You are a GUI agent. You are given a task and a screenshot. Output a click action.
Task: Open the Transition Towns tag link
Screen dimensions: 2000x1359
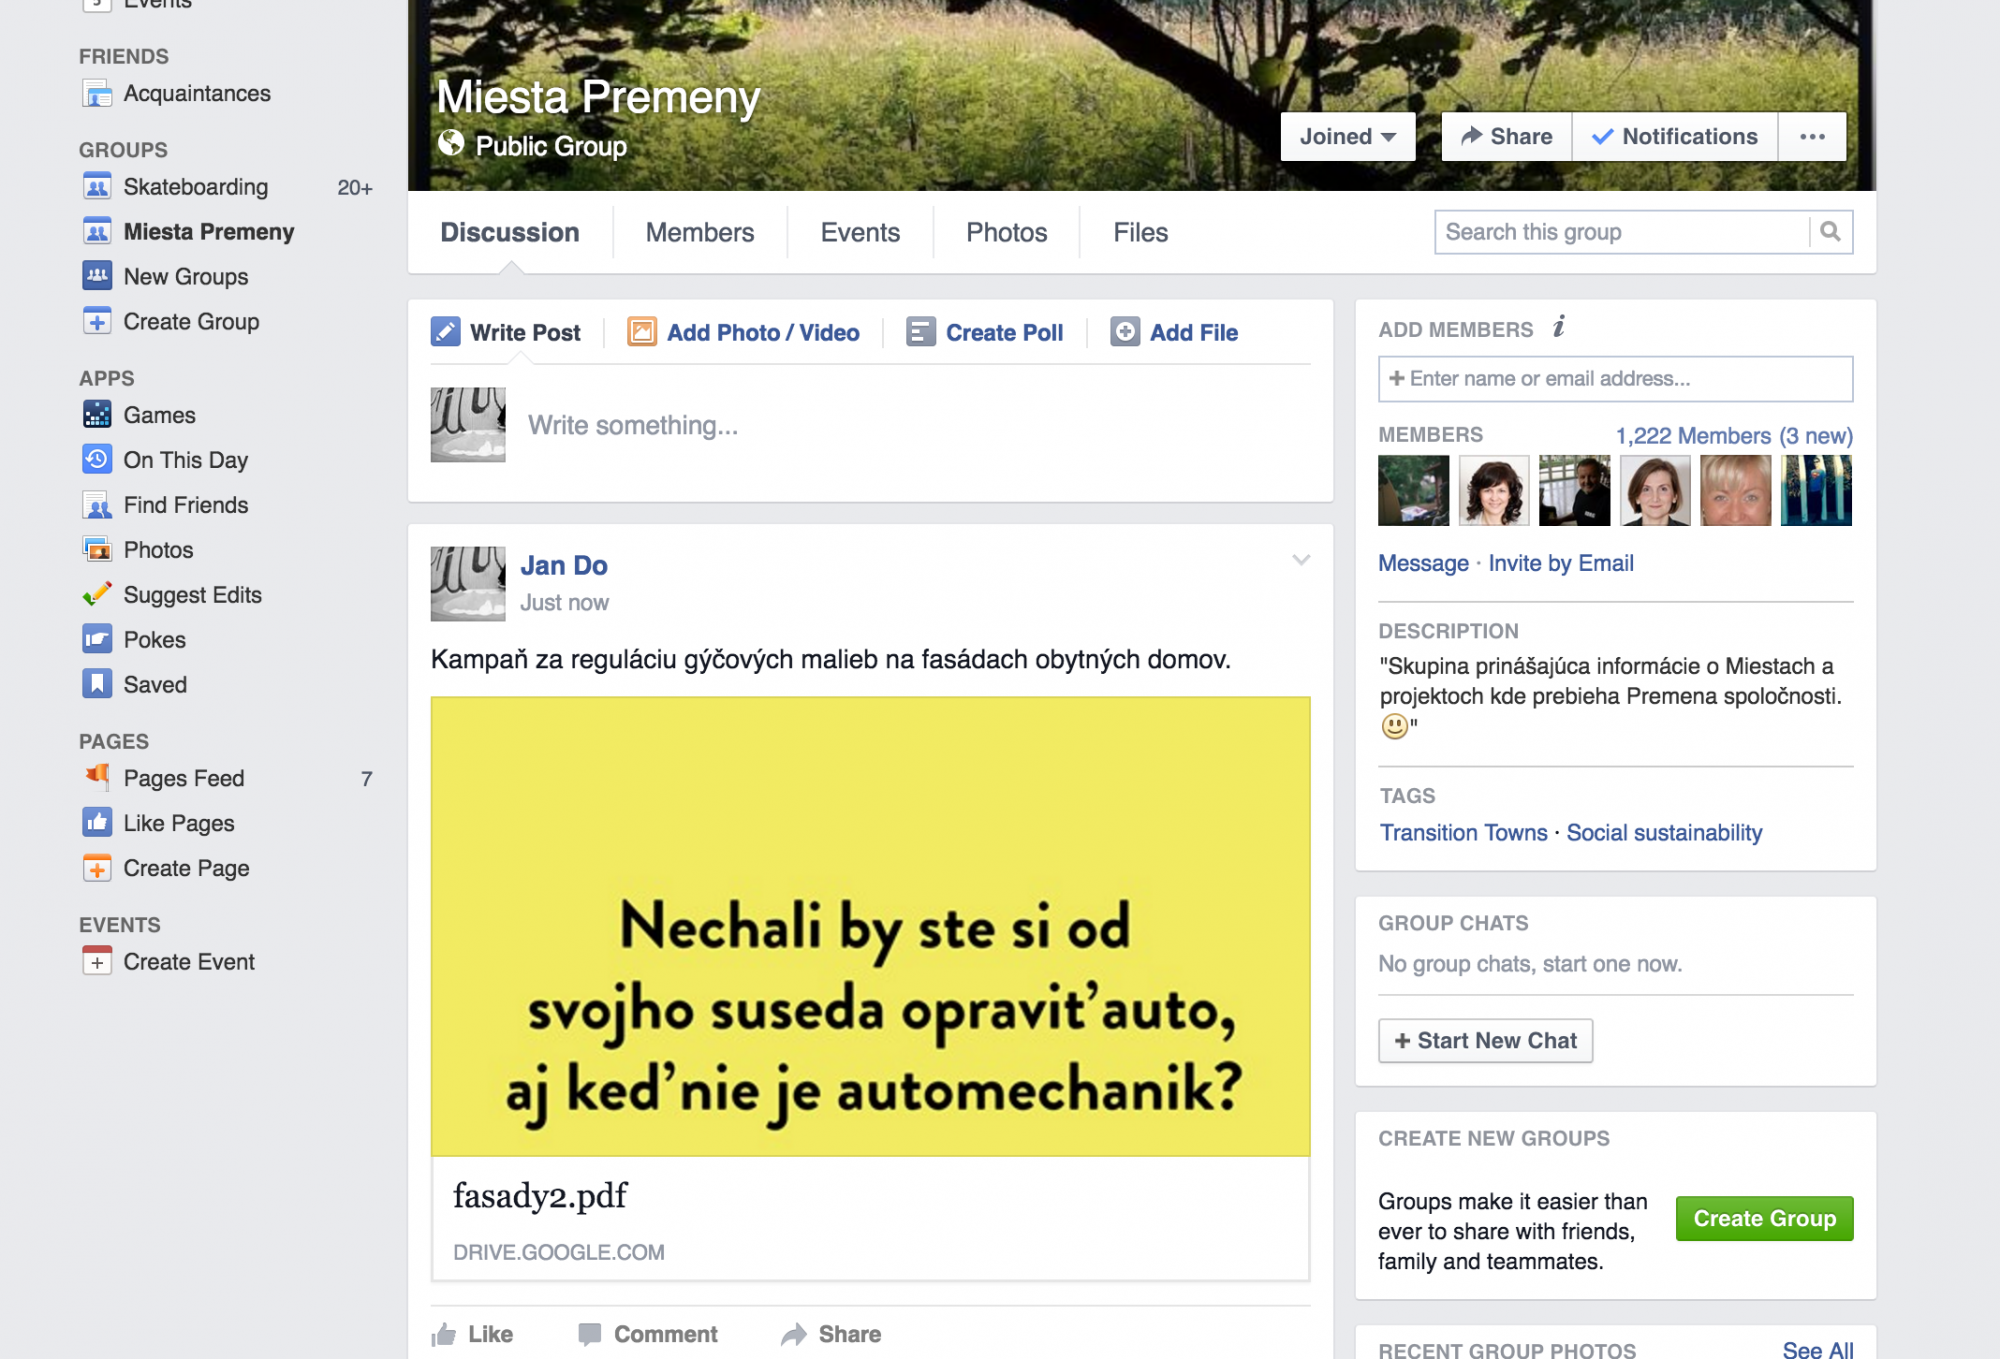[x=1463, y=833]
